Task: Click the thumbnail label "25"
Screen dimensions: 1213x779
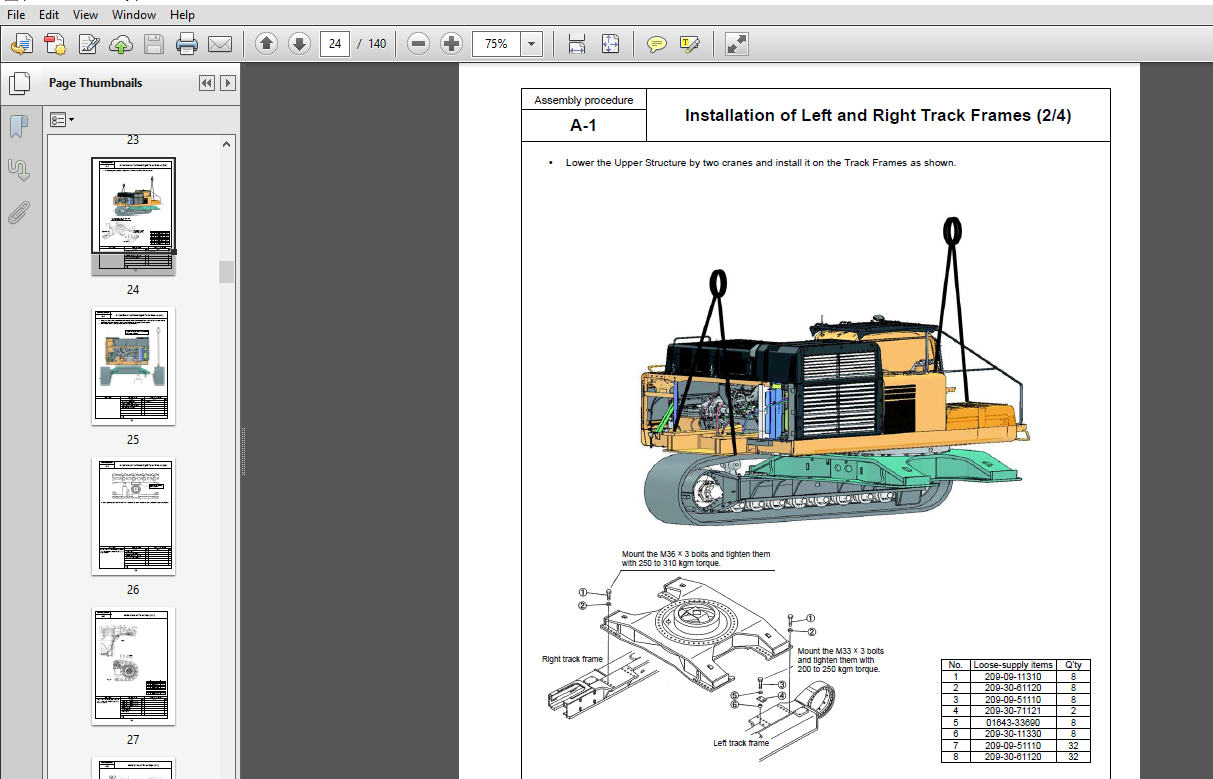Action: tap(133, 440)
